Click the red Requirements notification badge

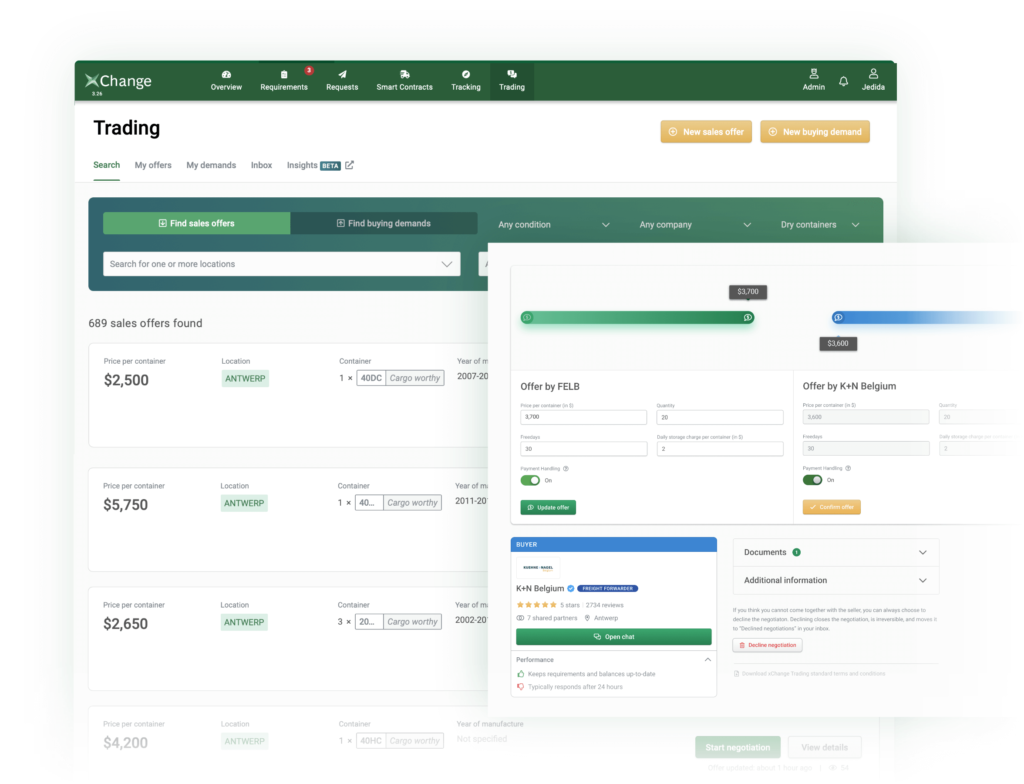click(x=309, y=70)
